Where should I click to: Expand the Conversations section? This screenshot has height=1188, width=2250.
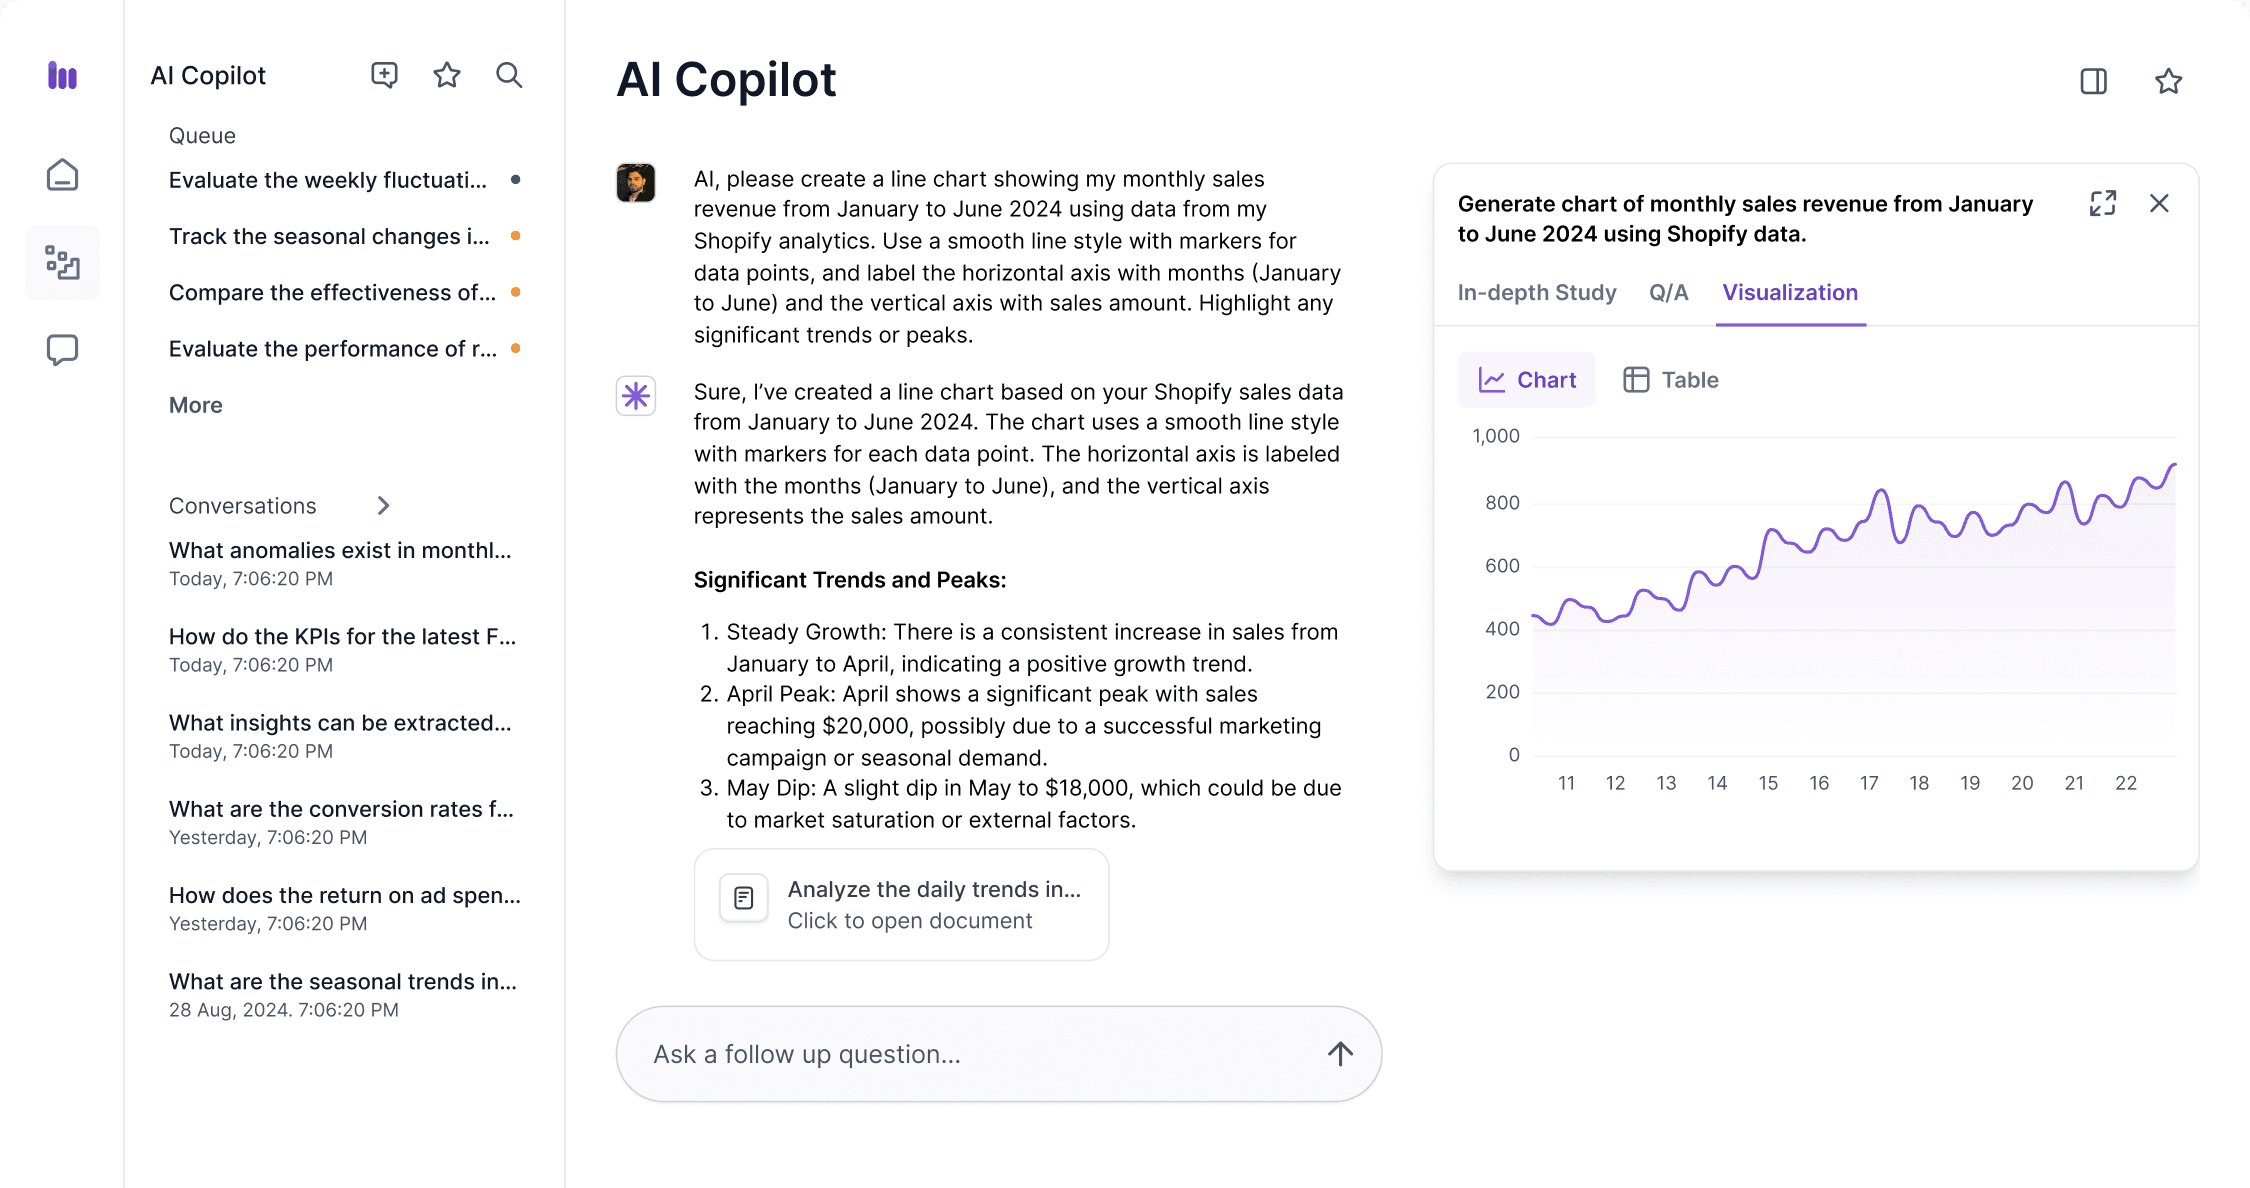point(384,506)
